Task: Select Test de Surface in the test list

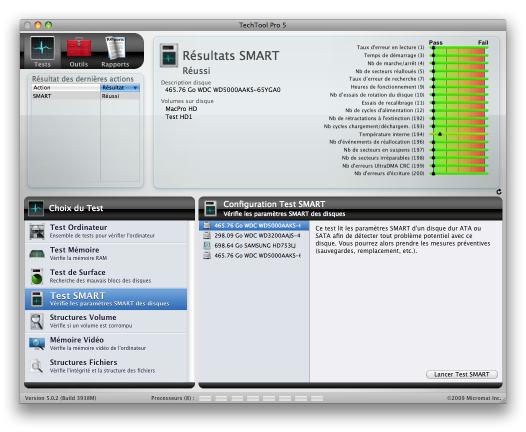Action: pyautogui.click(x=106, y=276)
